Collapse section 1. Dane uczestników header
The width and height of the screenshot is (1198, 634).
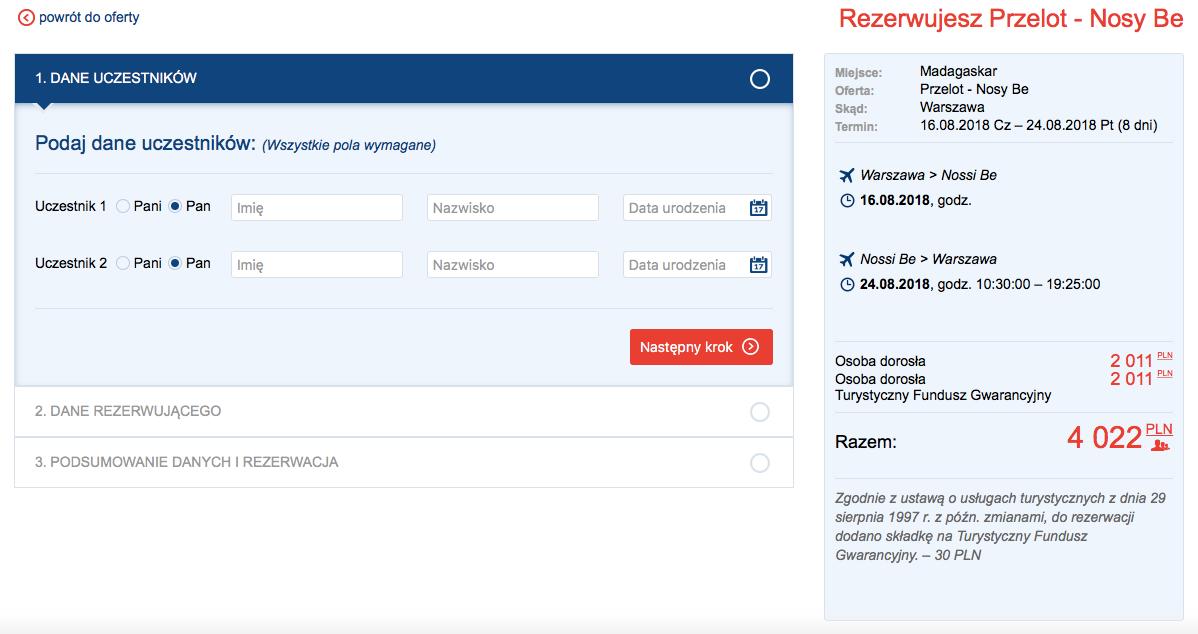click(403, 79)
